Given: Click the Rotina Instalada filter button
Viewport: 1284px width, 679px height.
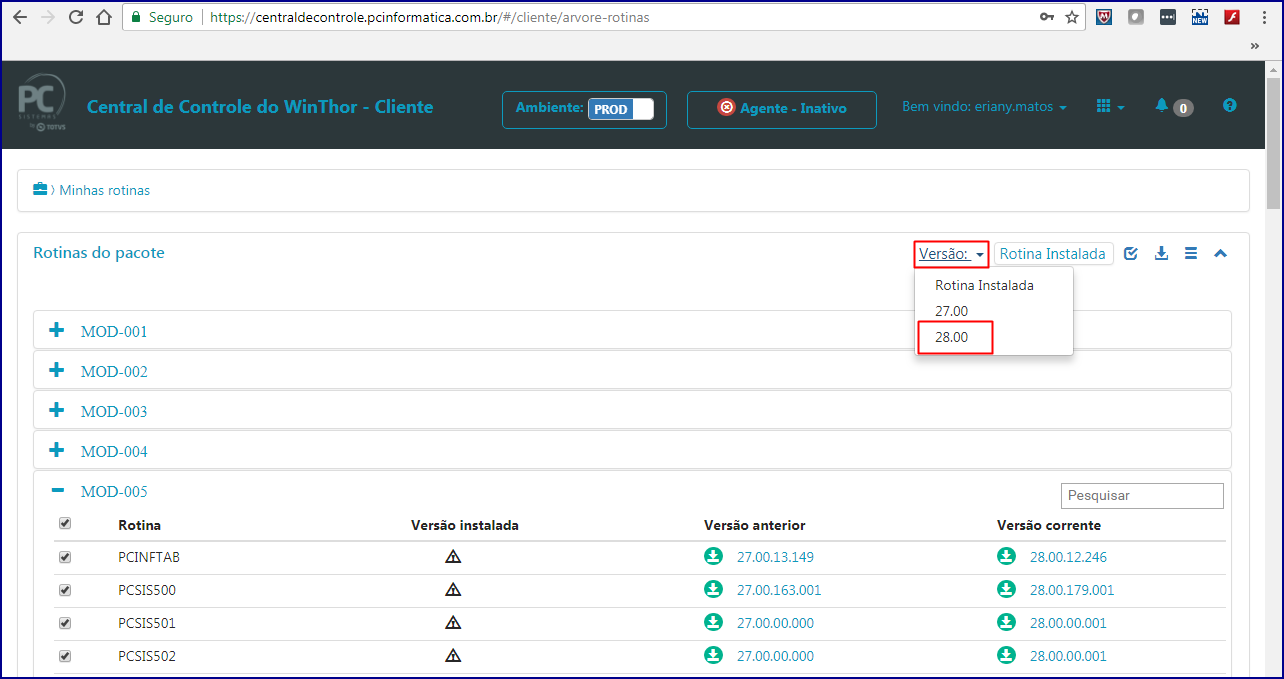Looking at the screenshot, I should (x=1053, y=254).
